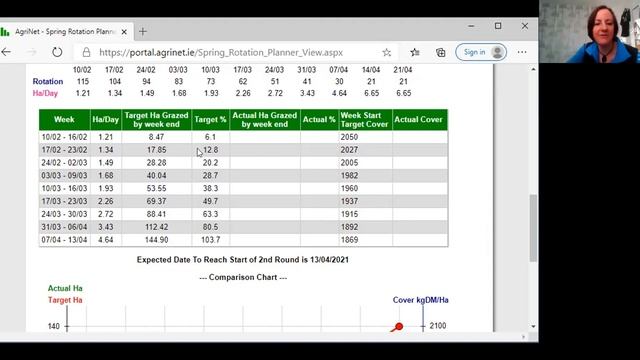Click the Actual Ha chart legend
640x360 pixels.
65,288
